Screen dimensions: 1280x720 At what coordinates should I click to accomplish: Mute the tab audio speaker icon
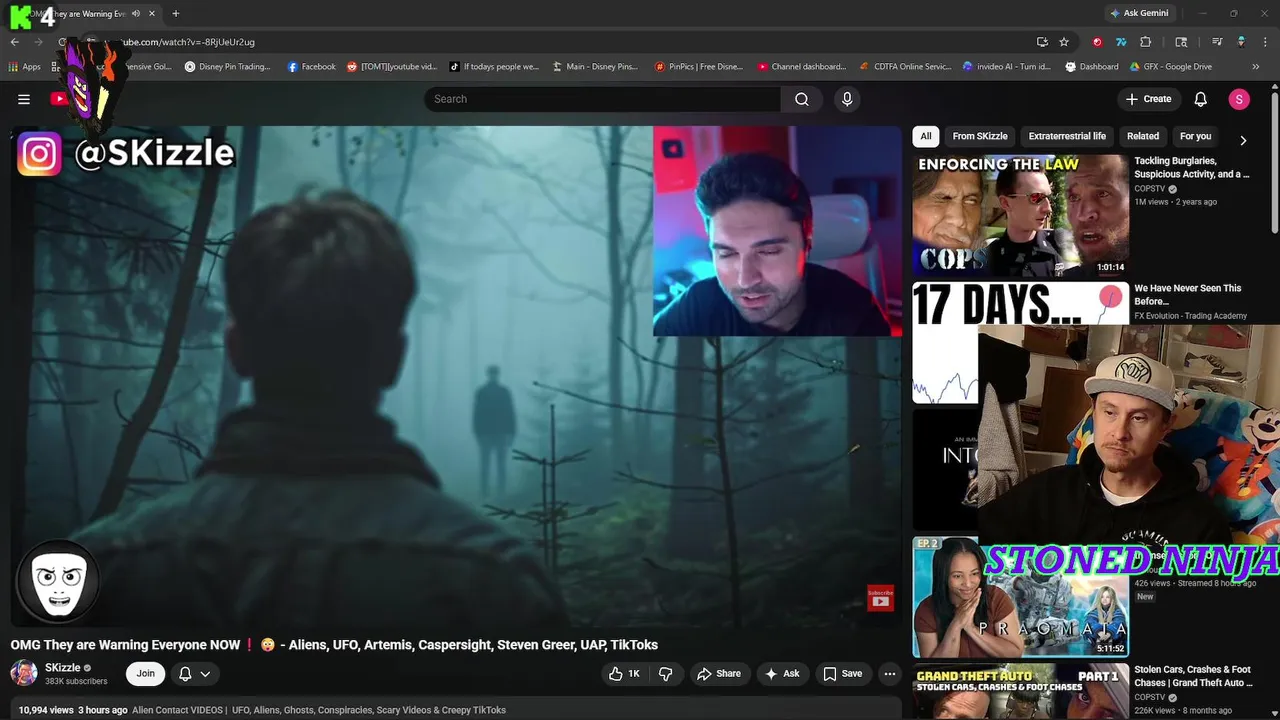click(x=136, y=13)
